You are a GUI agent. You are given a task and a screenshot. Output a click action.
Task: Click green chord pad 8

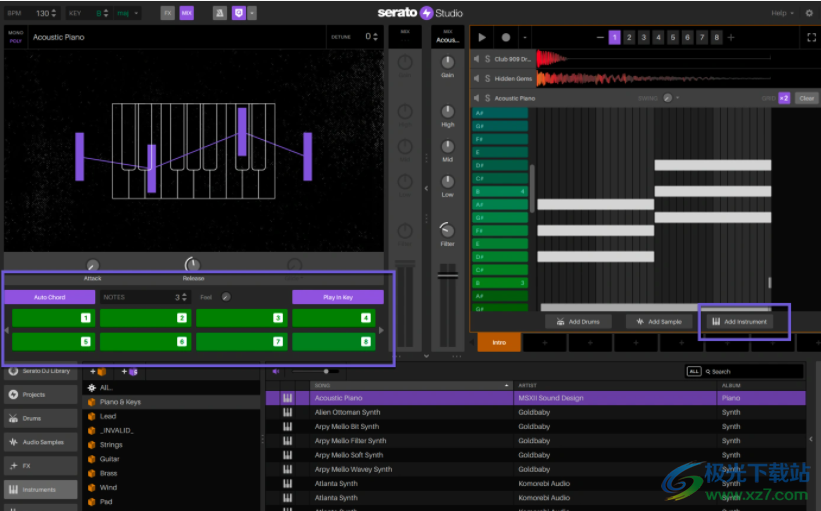(x=334, y=342)
